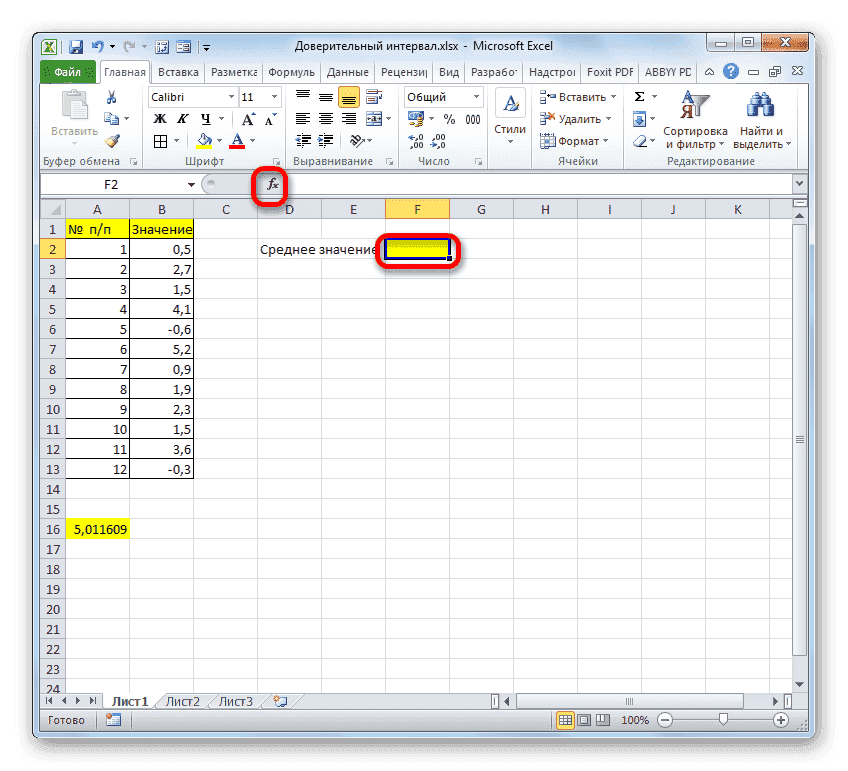Toggle underline with the Ч button
Image resolution: width=848 pixels, height=771 pixels.
point(205,119)
